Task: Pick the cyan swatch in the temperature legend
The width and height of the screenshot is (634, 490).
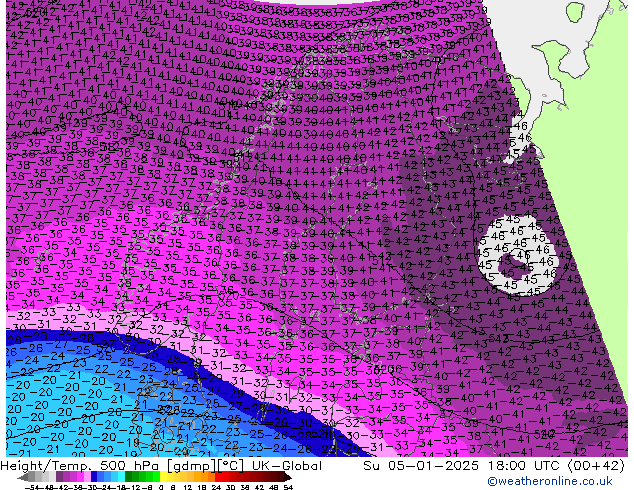Action: click(121, 477)
